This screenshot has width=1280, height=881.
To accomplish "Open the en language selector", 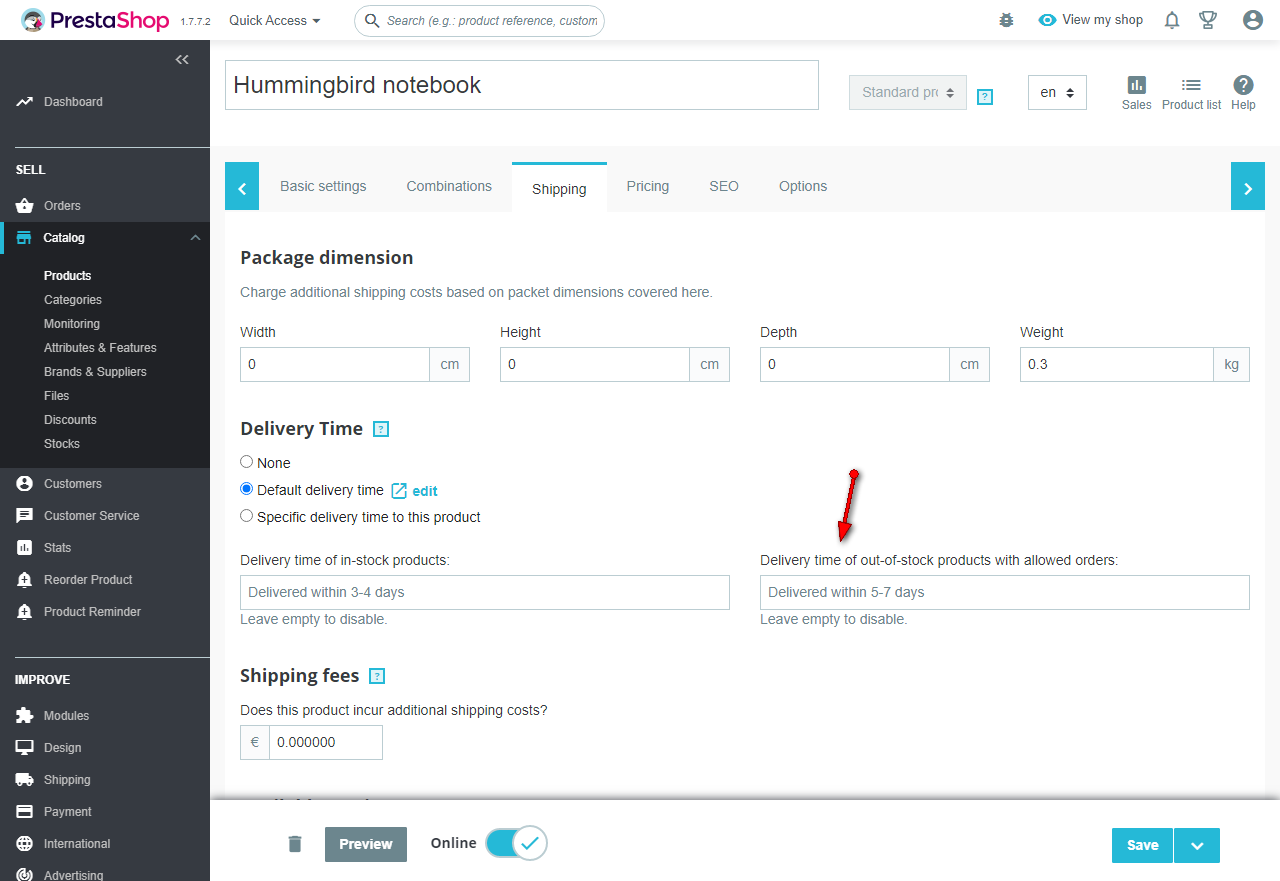I will [x=1057, y=92].
